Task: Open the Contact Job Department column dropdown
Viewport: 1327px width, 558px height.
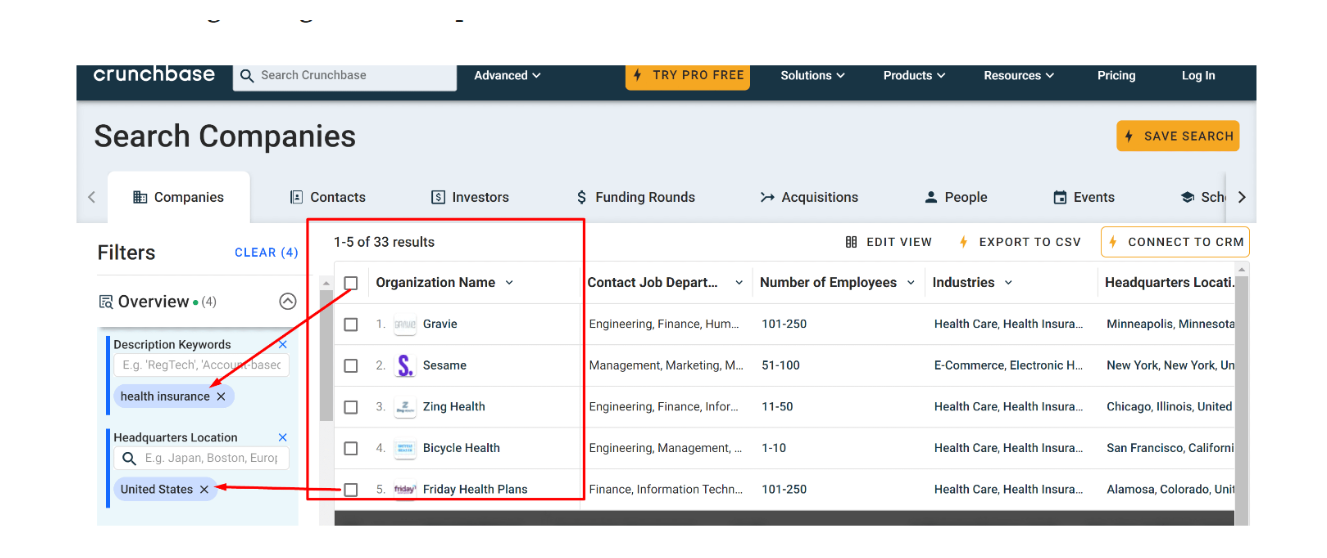Action: (x=739, y=283)
